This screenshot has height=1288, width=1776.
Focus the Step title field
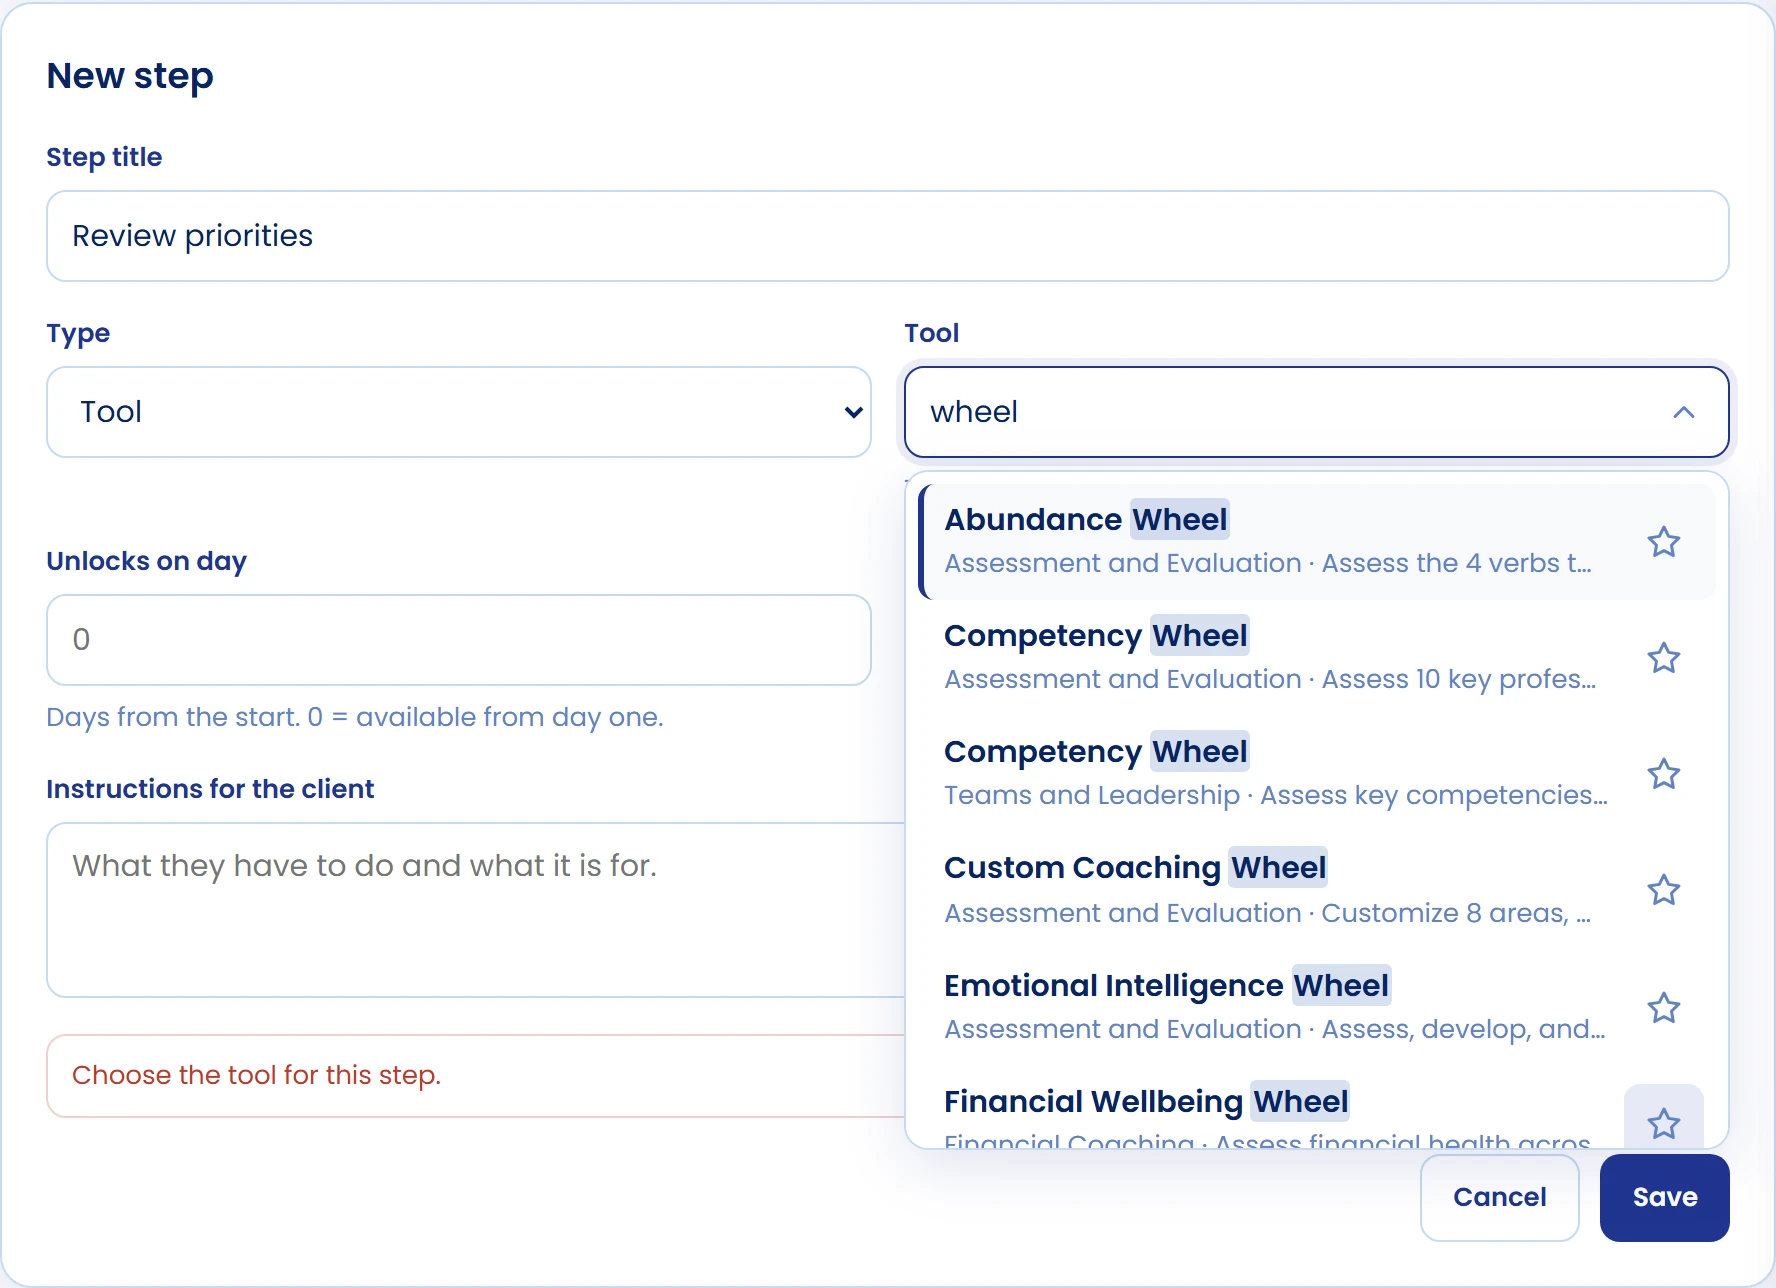(888, 236)
